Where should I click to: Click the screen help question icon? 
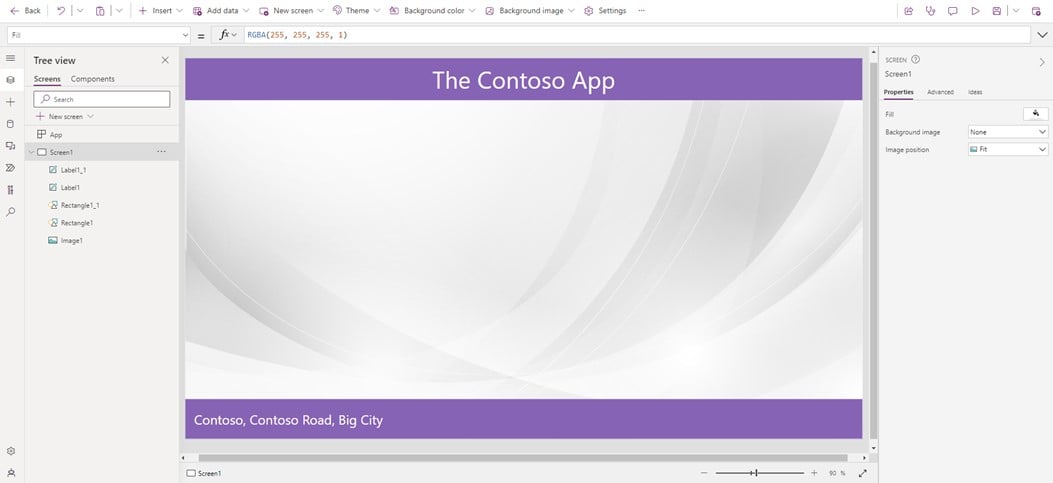click(x=915, y=60)
